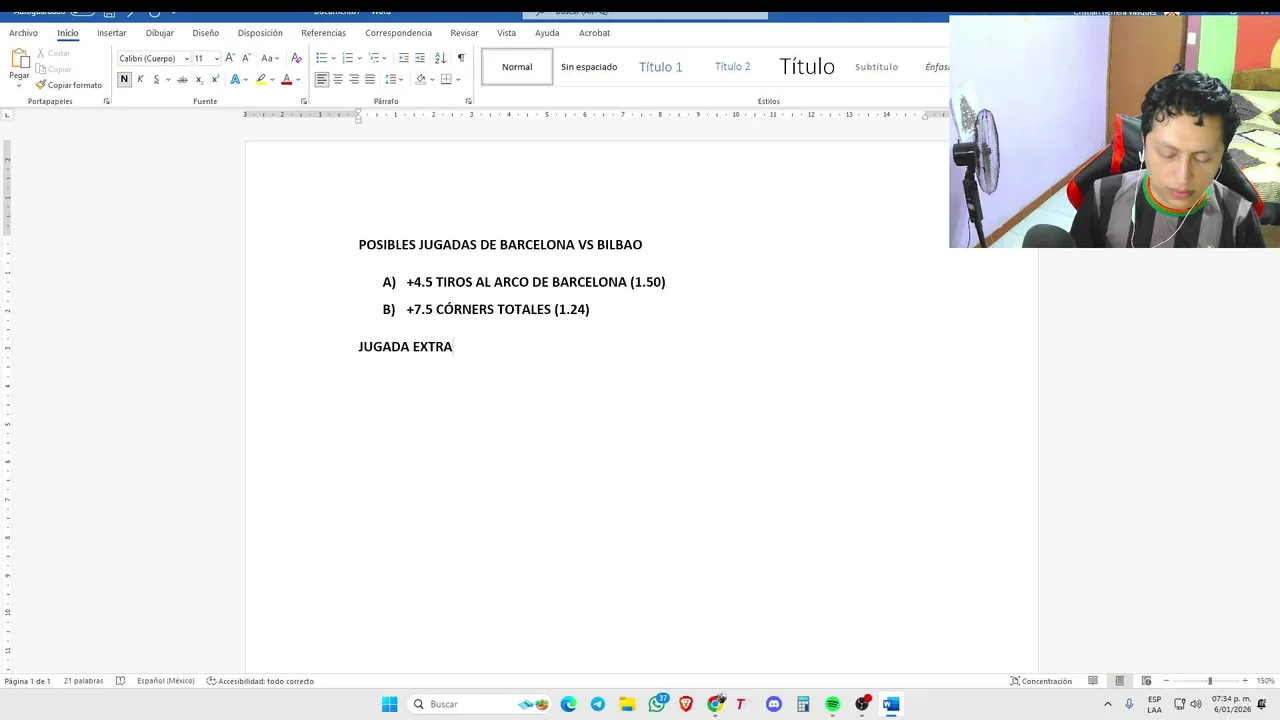Decrease paragraph indent
Viewport: 1280px width, 720px height.
click(x=404, y=58)
